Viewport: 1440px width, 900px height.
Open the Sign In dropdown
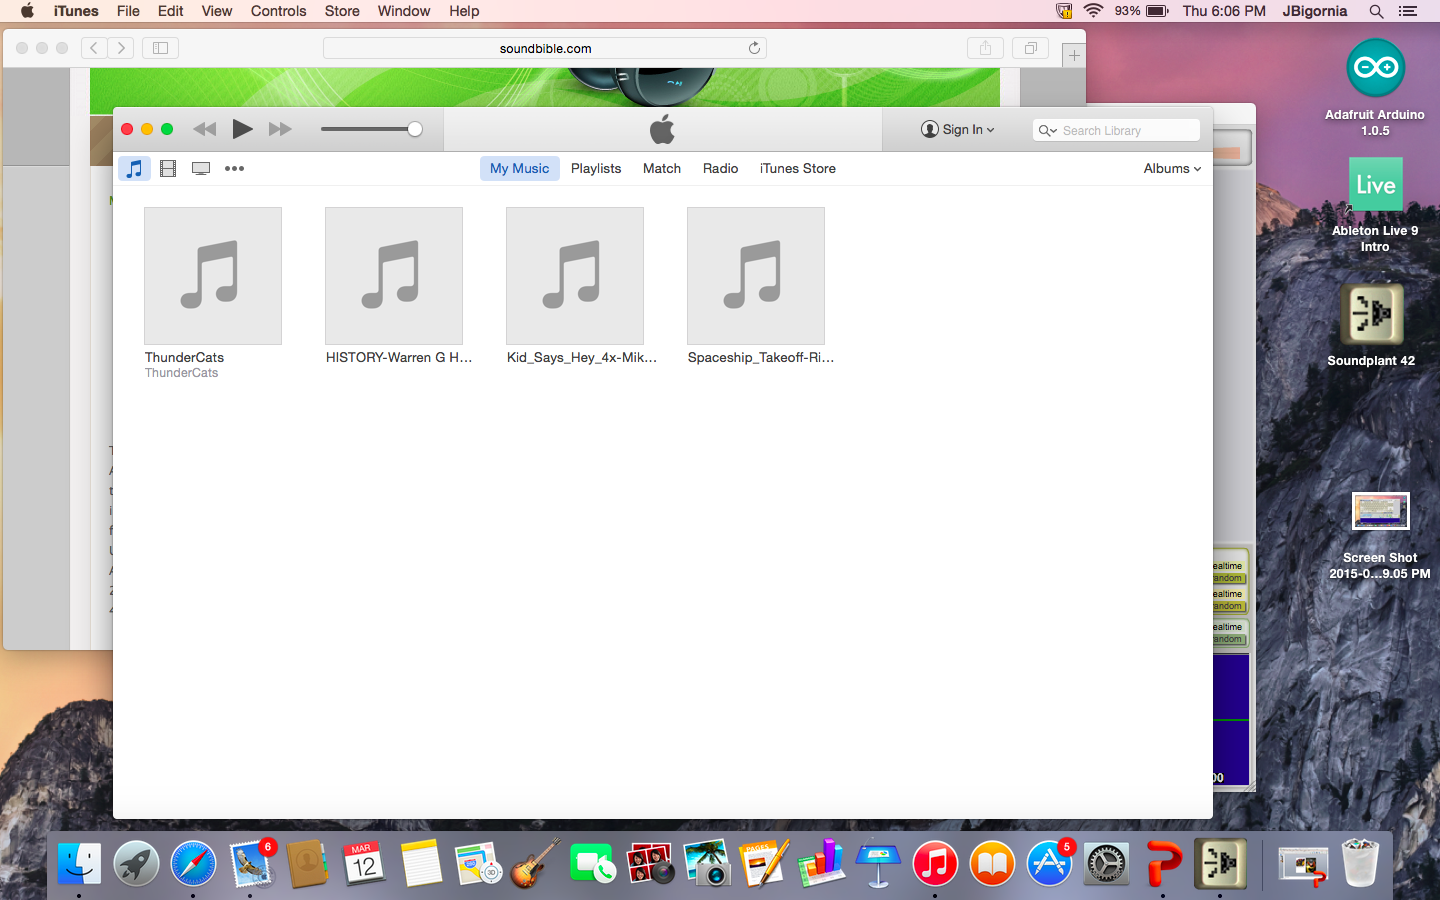click(x=957, y=130)
